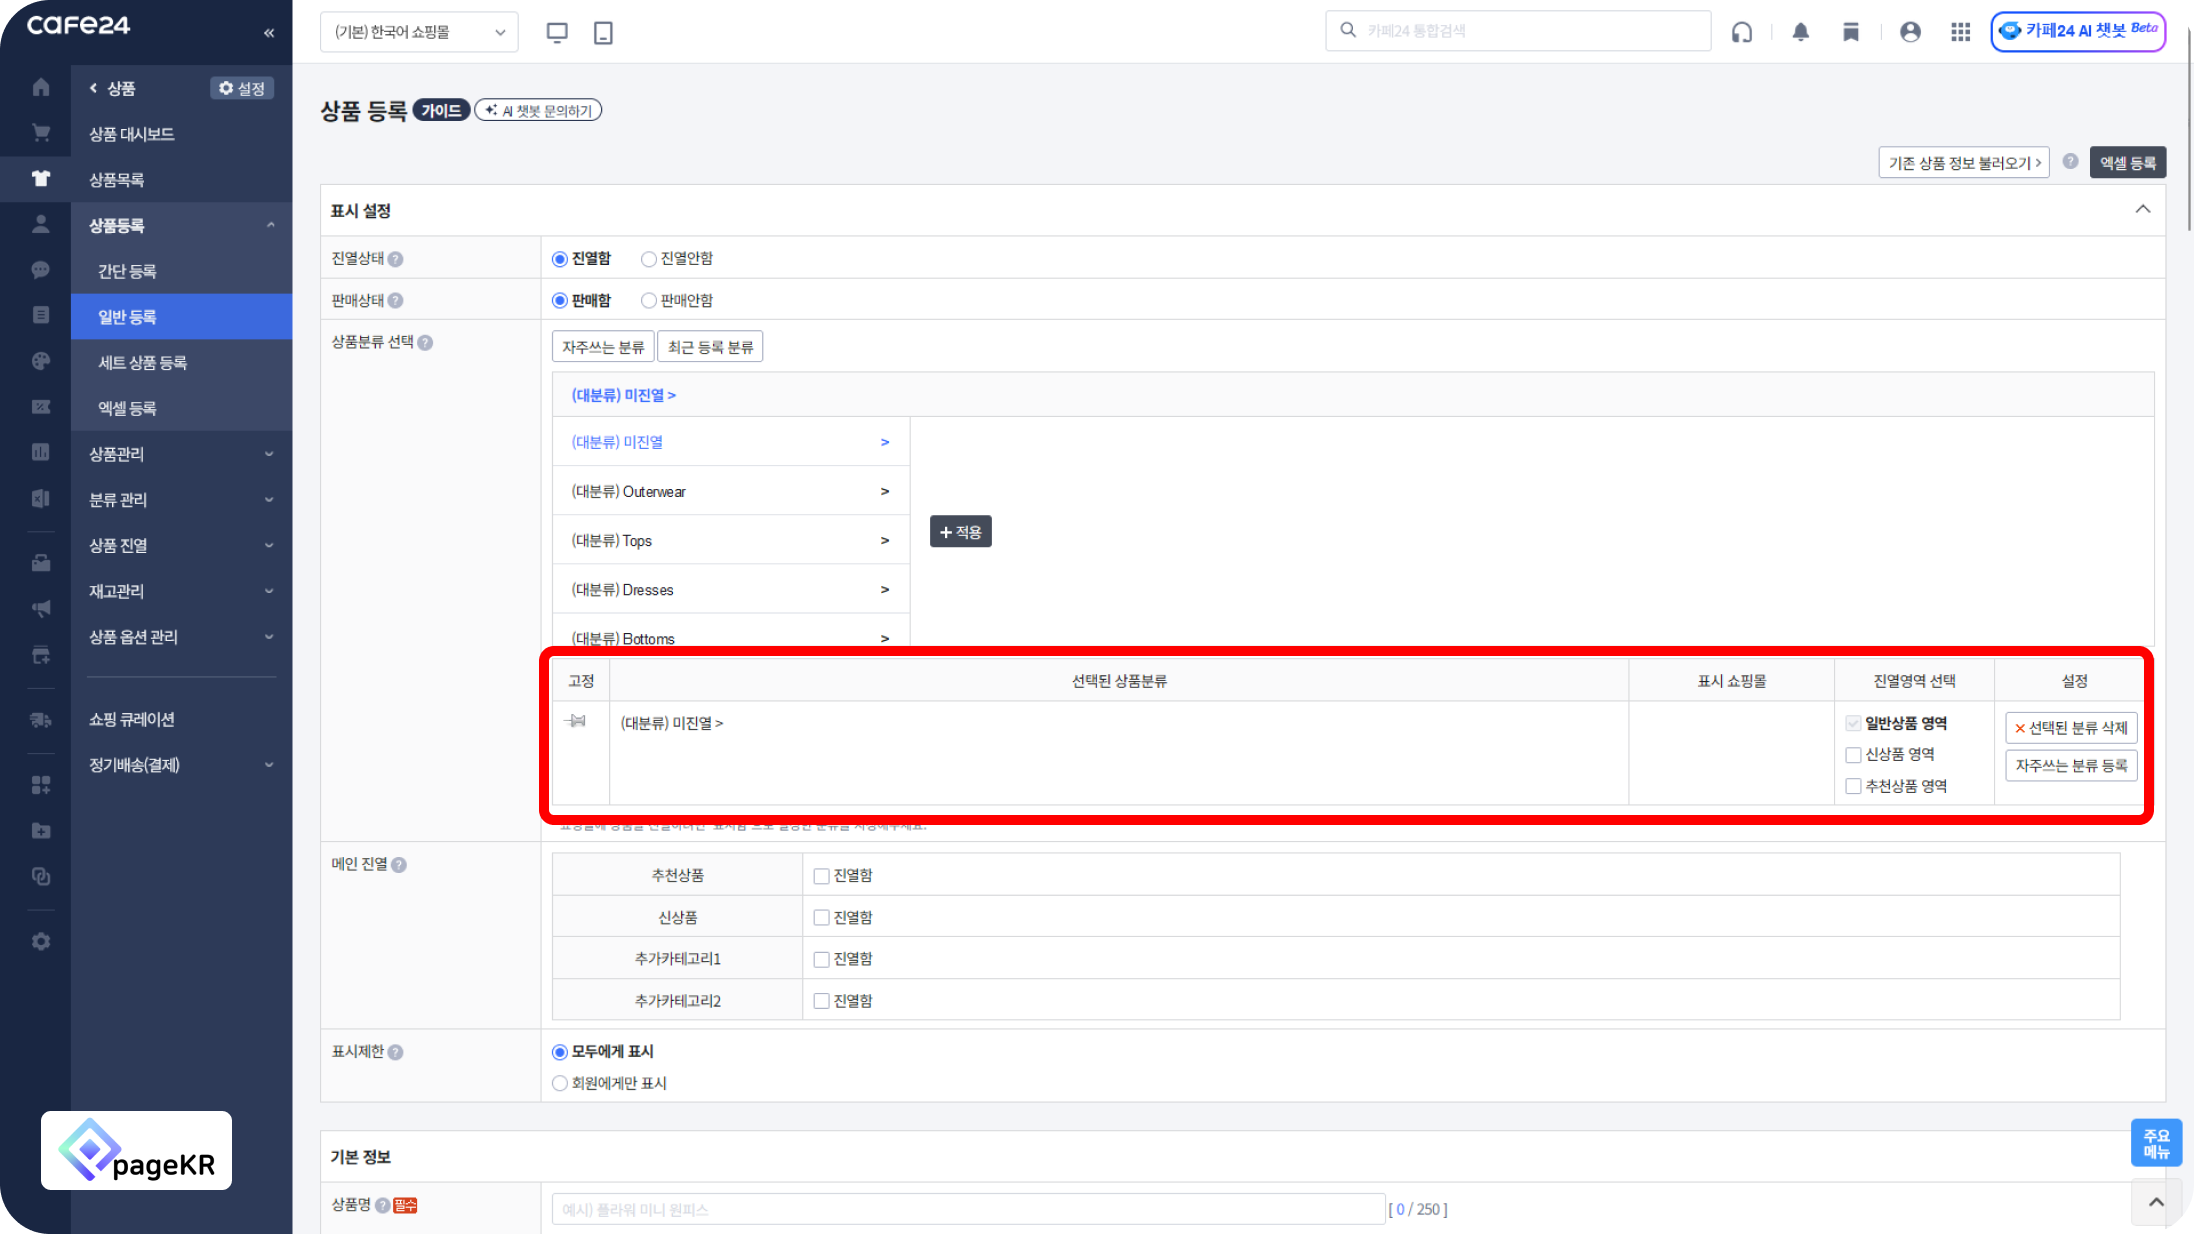Open the user account profile icon
The height and width of the screenshot is (1234, 2194).
point(1910,32)
